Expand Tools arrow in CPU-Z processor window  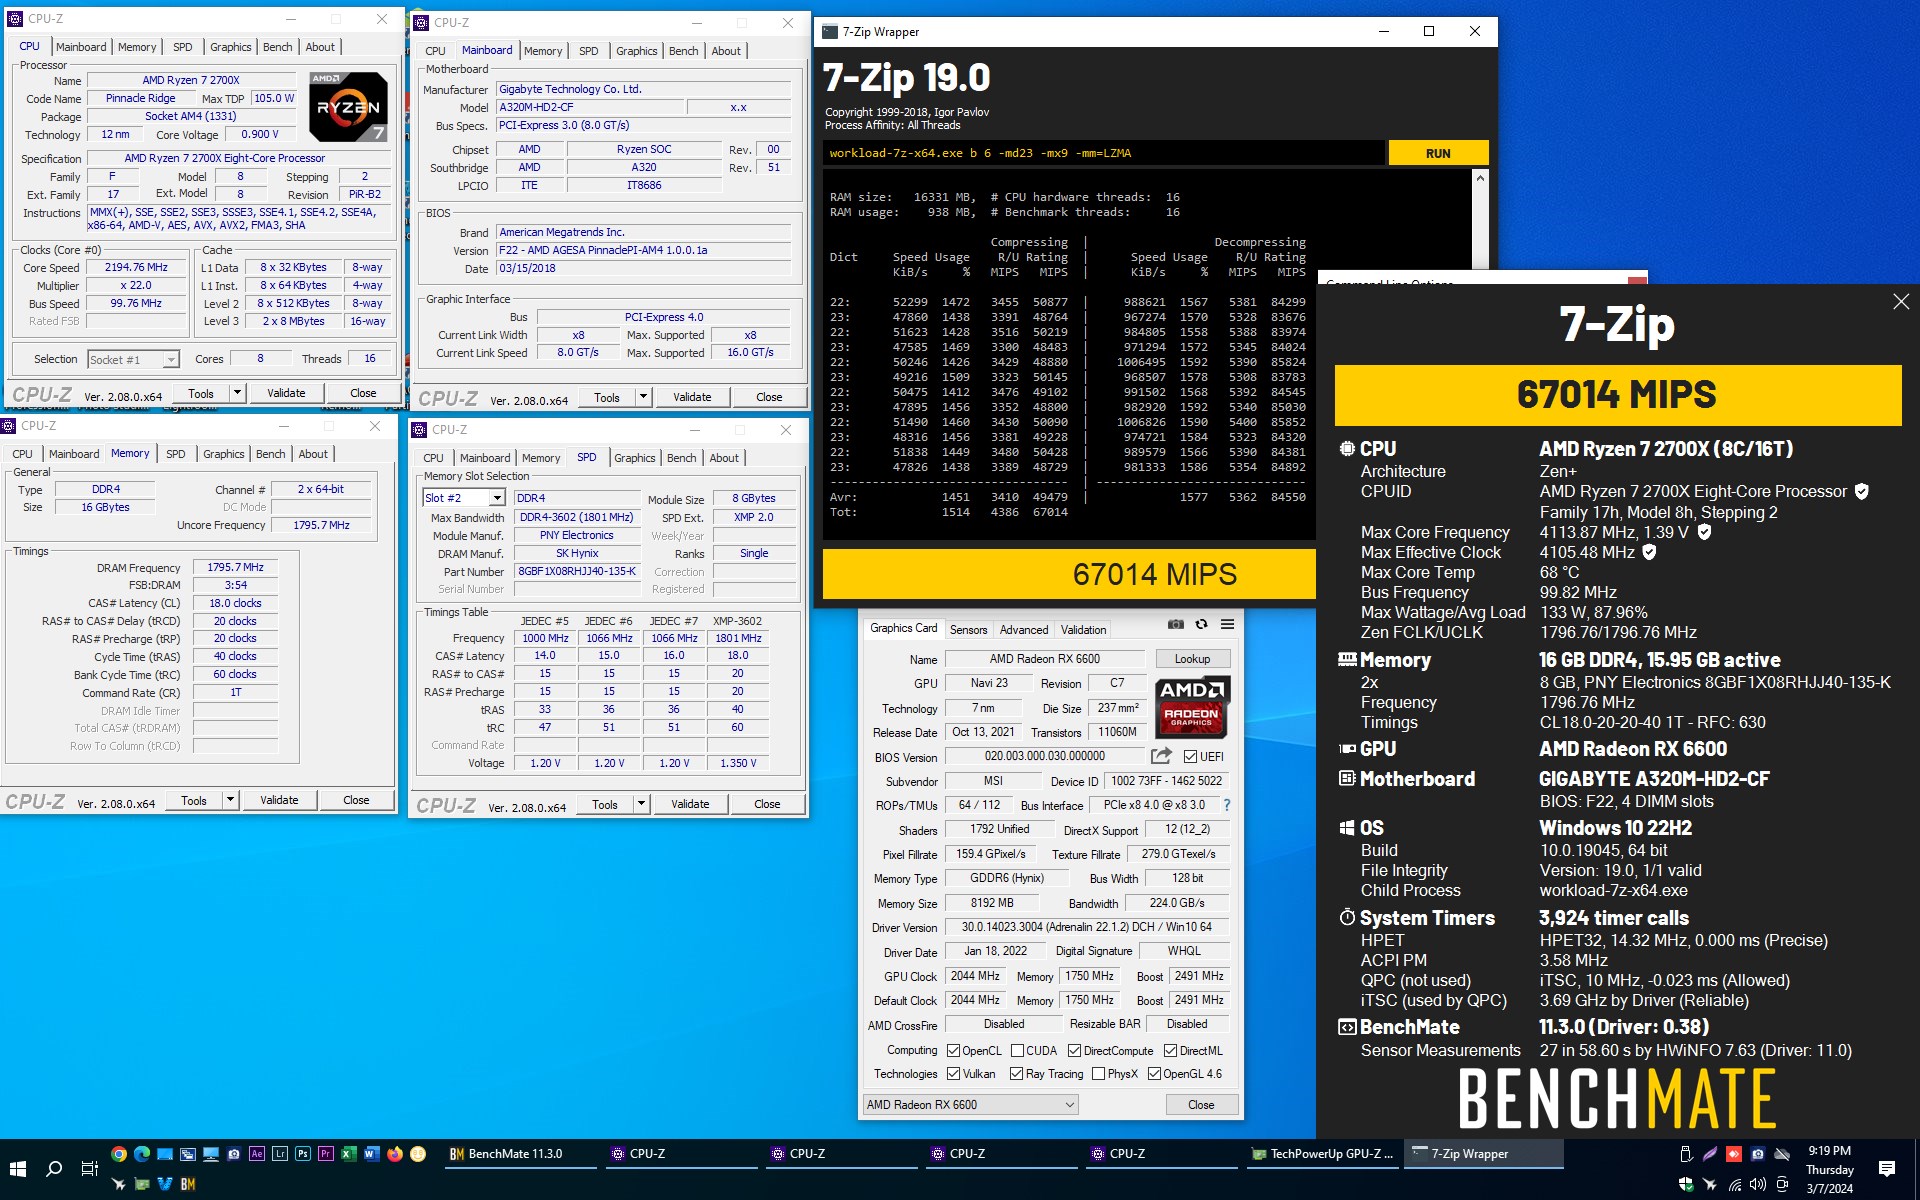(x=237, y=393)
